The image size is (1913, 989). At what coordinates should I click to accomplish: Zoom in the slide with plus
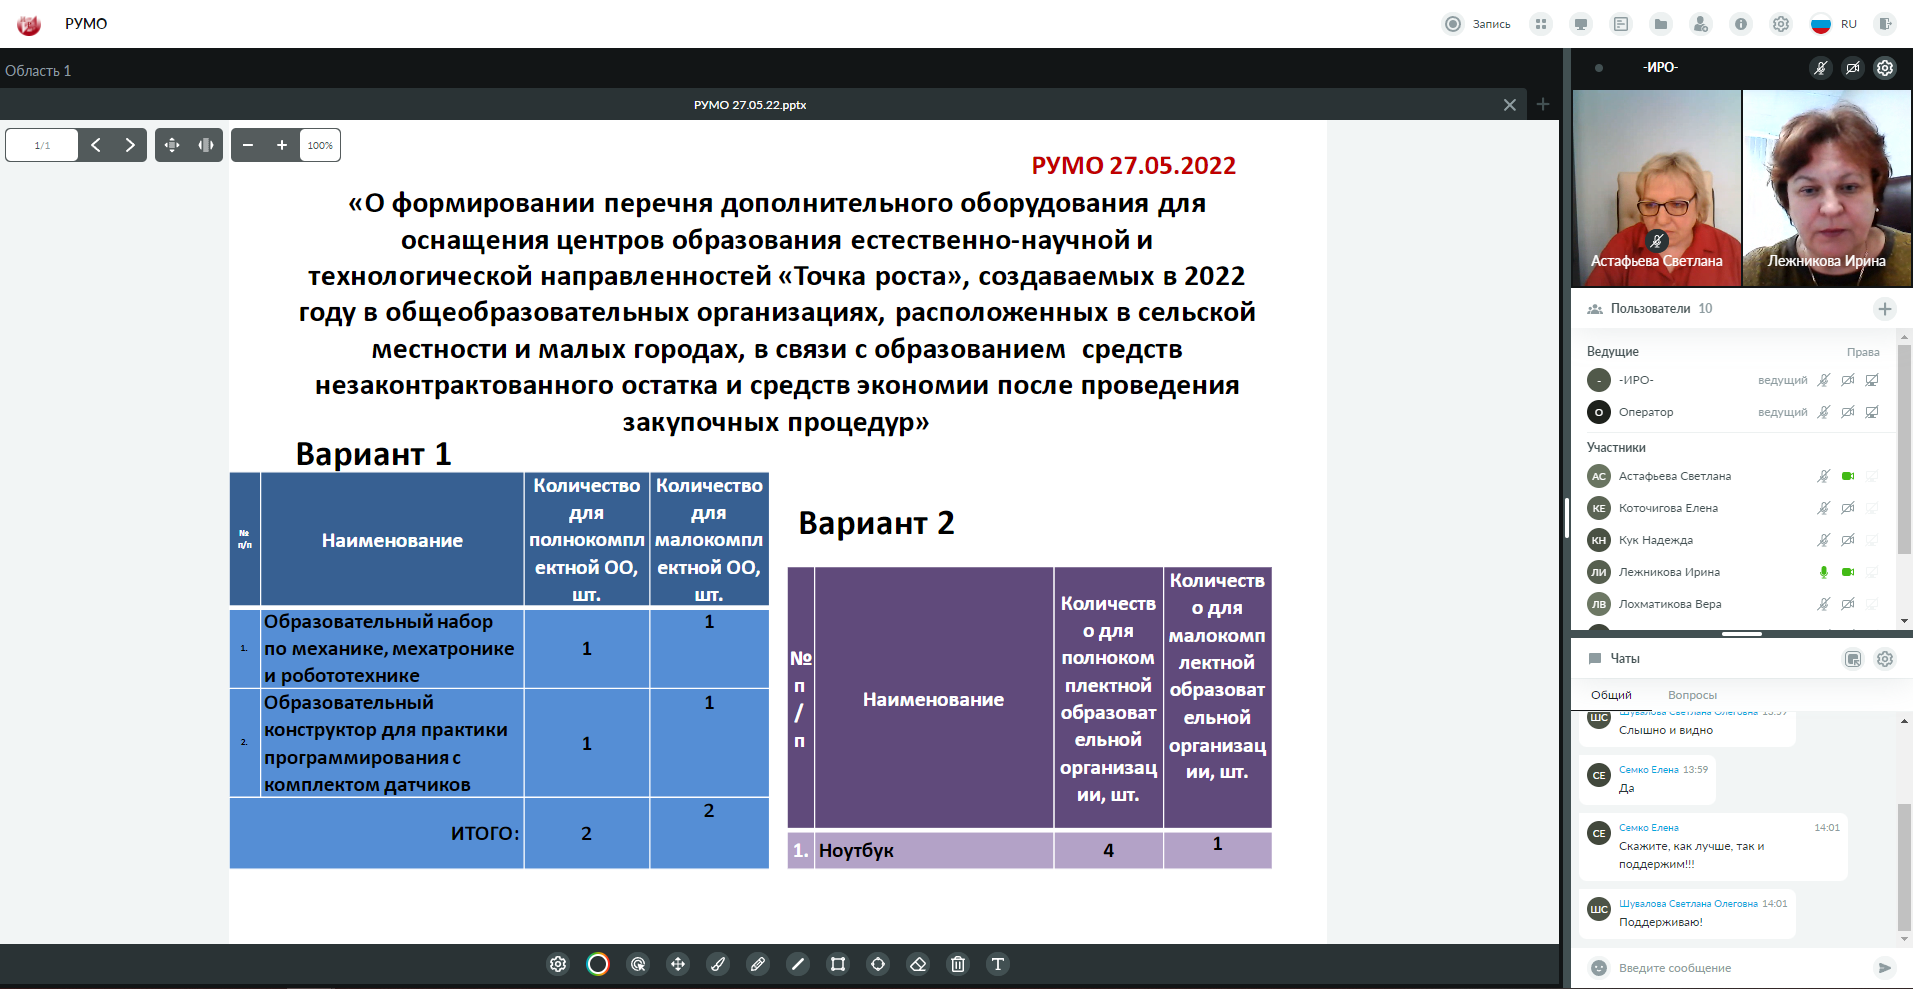282,145
